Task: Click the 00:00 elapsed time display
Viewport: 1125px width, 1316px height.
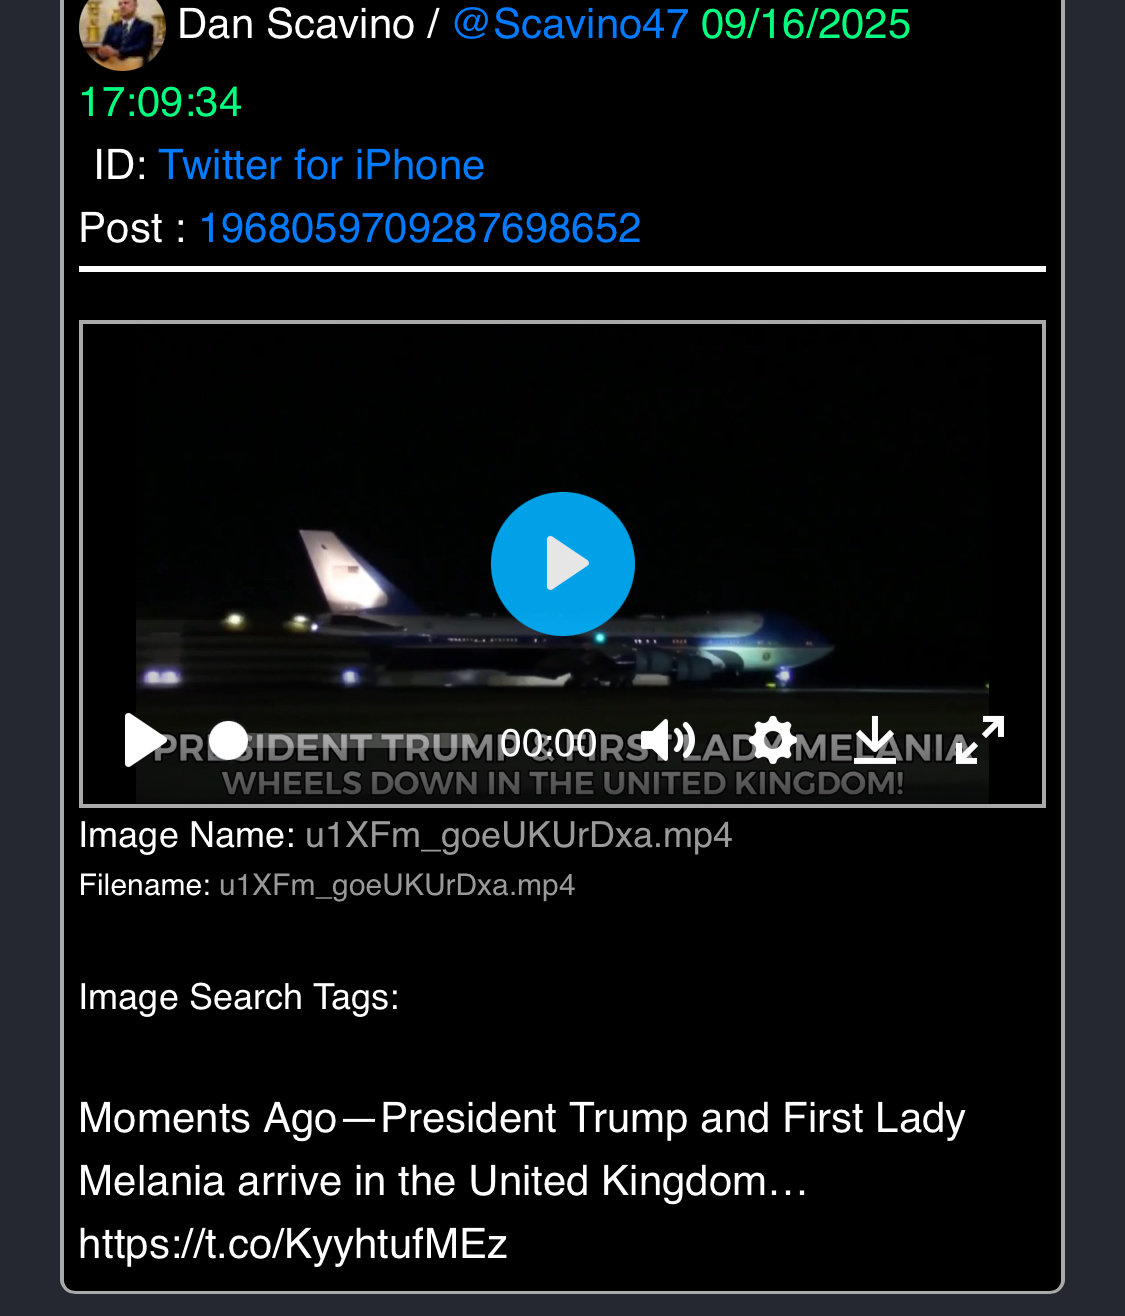Action: coord(549,743)
